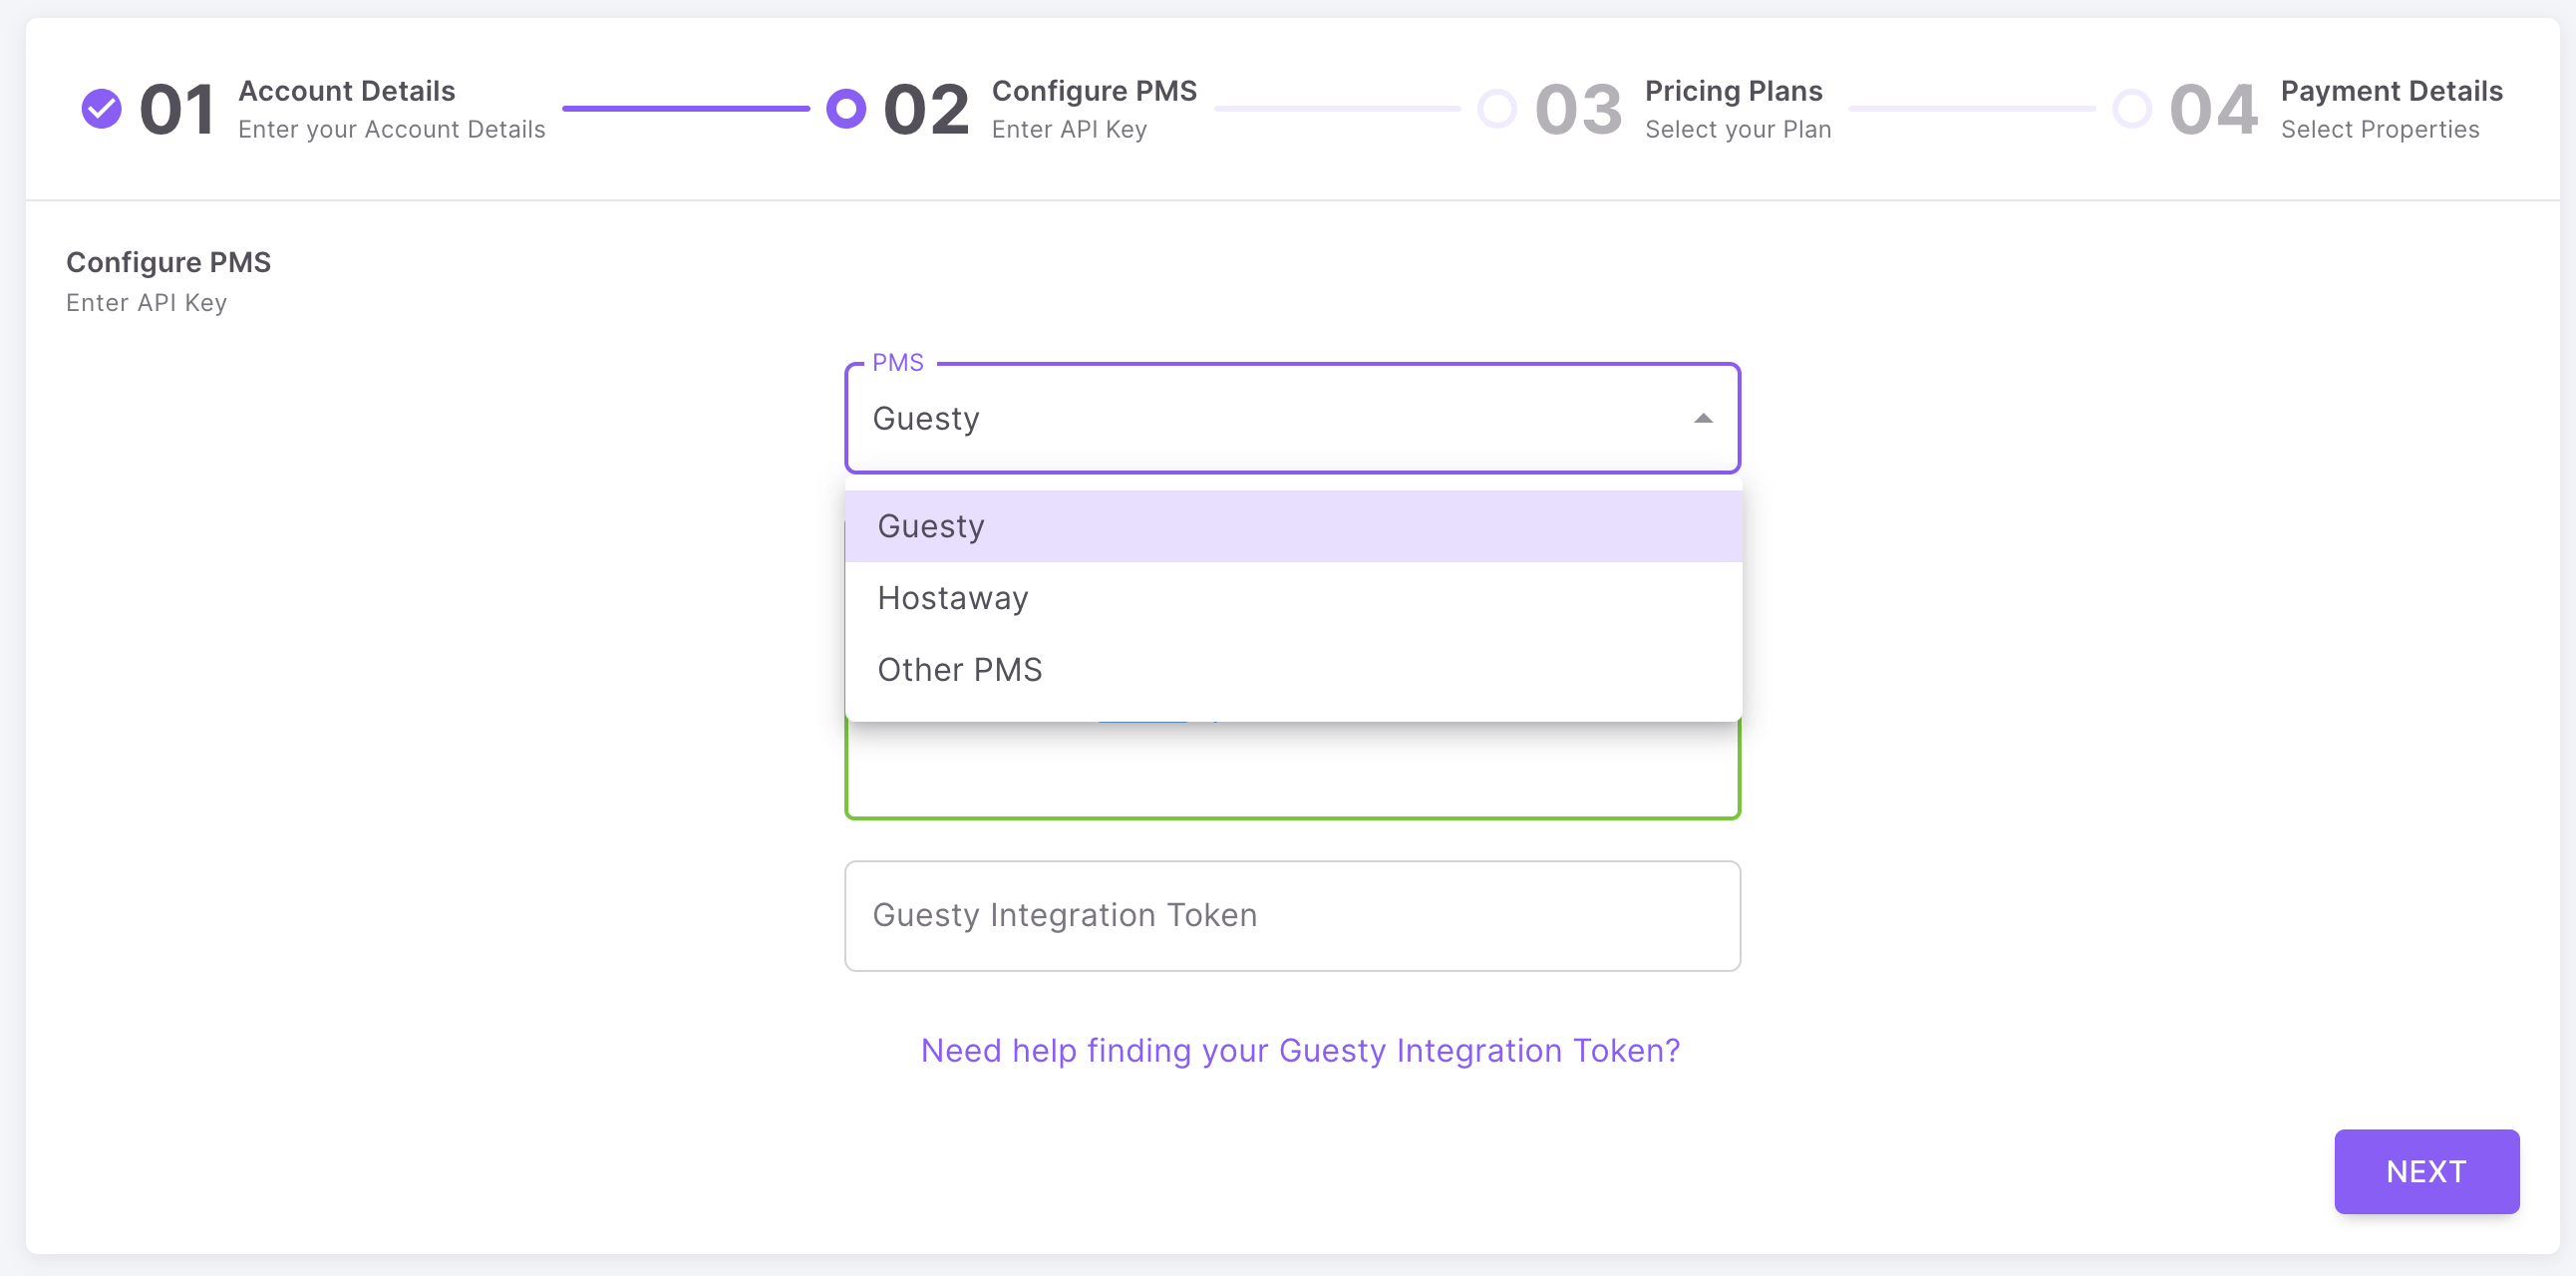Open the Guesty Integration Token help link

(1300, 1050)
